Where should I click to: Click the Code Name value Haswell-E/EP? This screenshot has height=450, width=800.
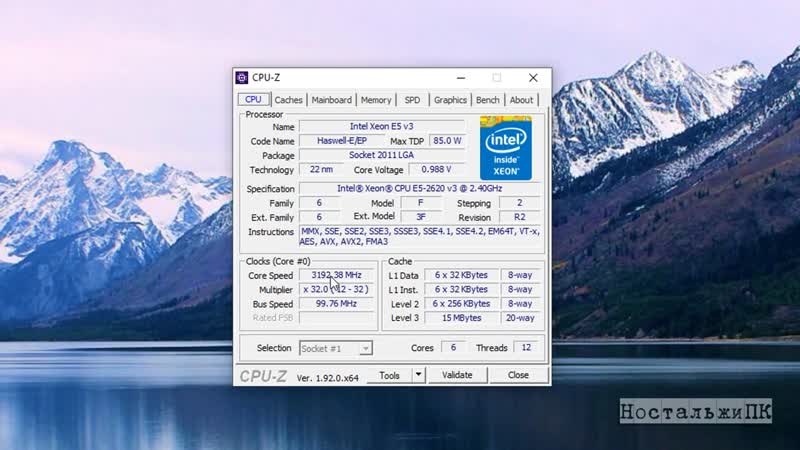(341, 141)
